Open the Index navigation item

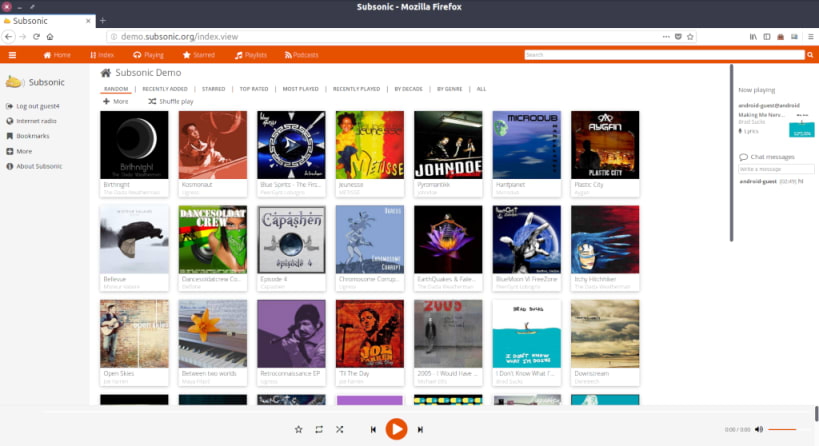click(x=102, y=55)
